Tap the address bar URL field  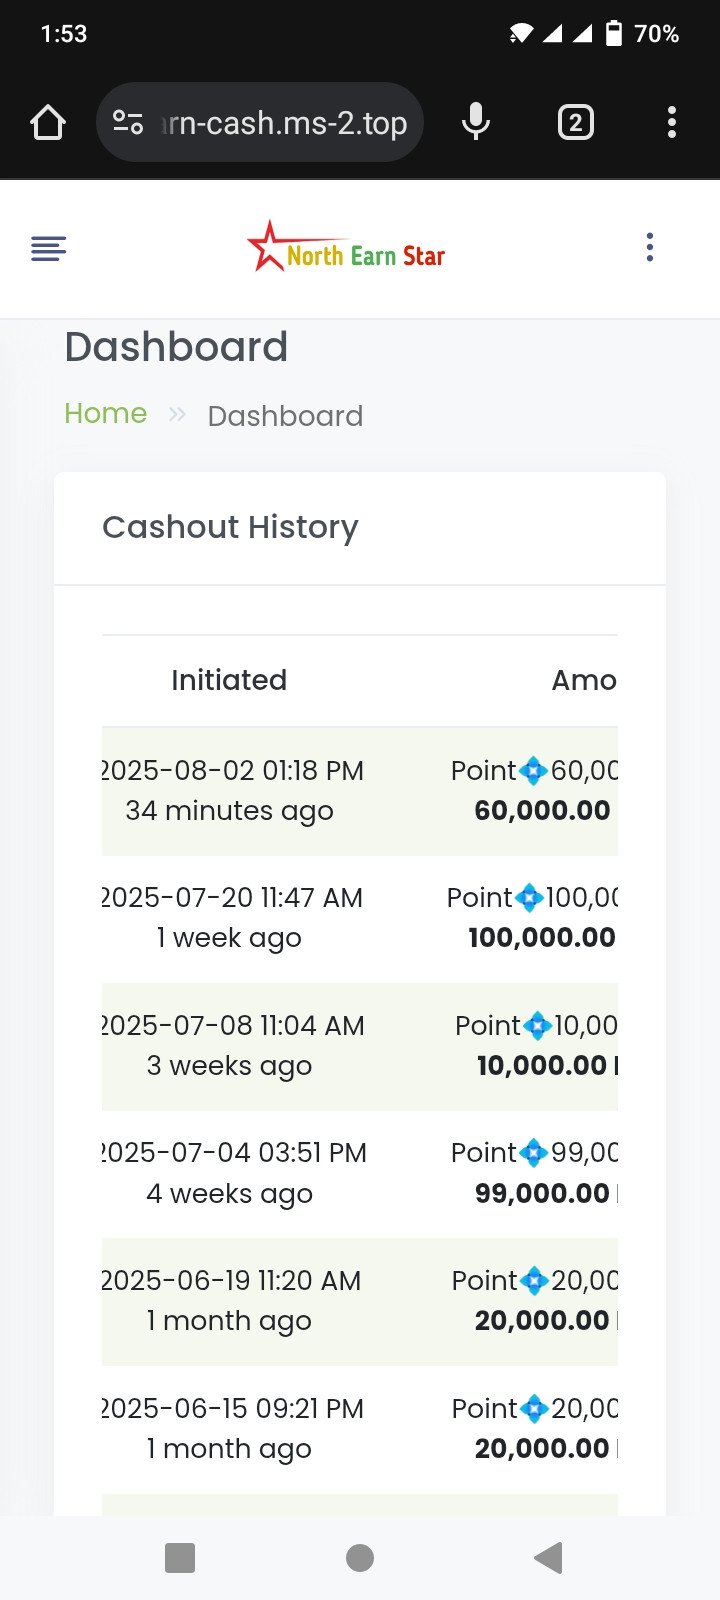click(285, 123)
